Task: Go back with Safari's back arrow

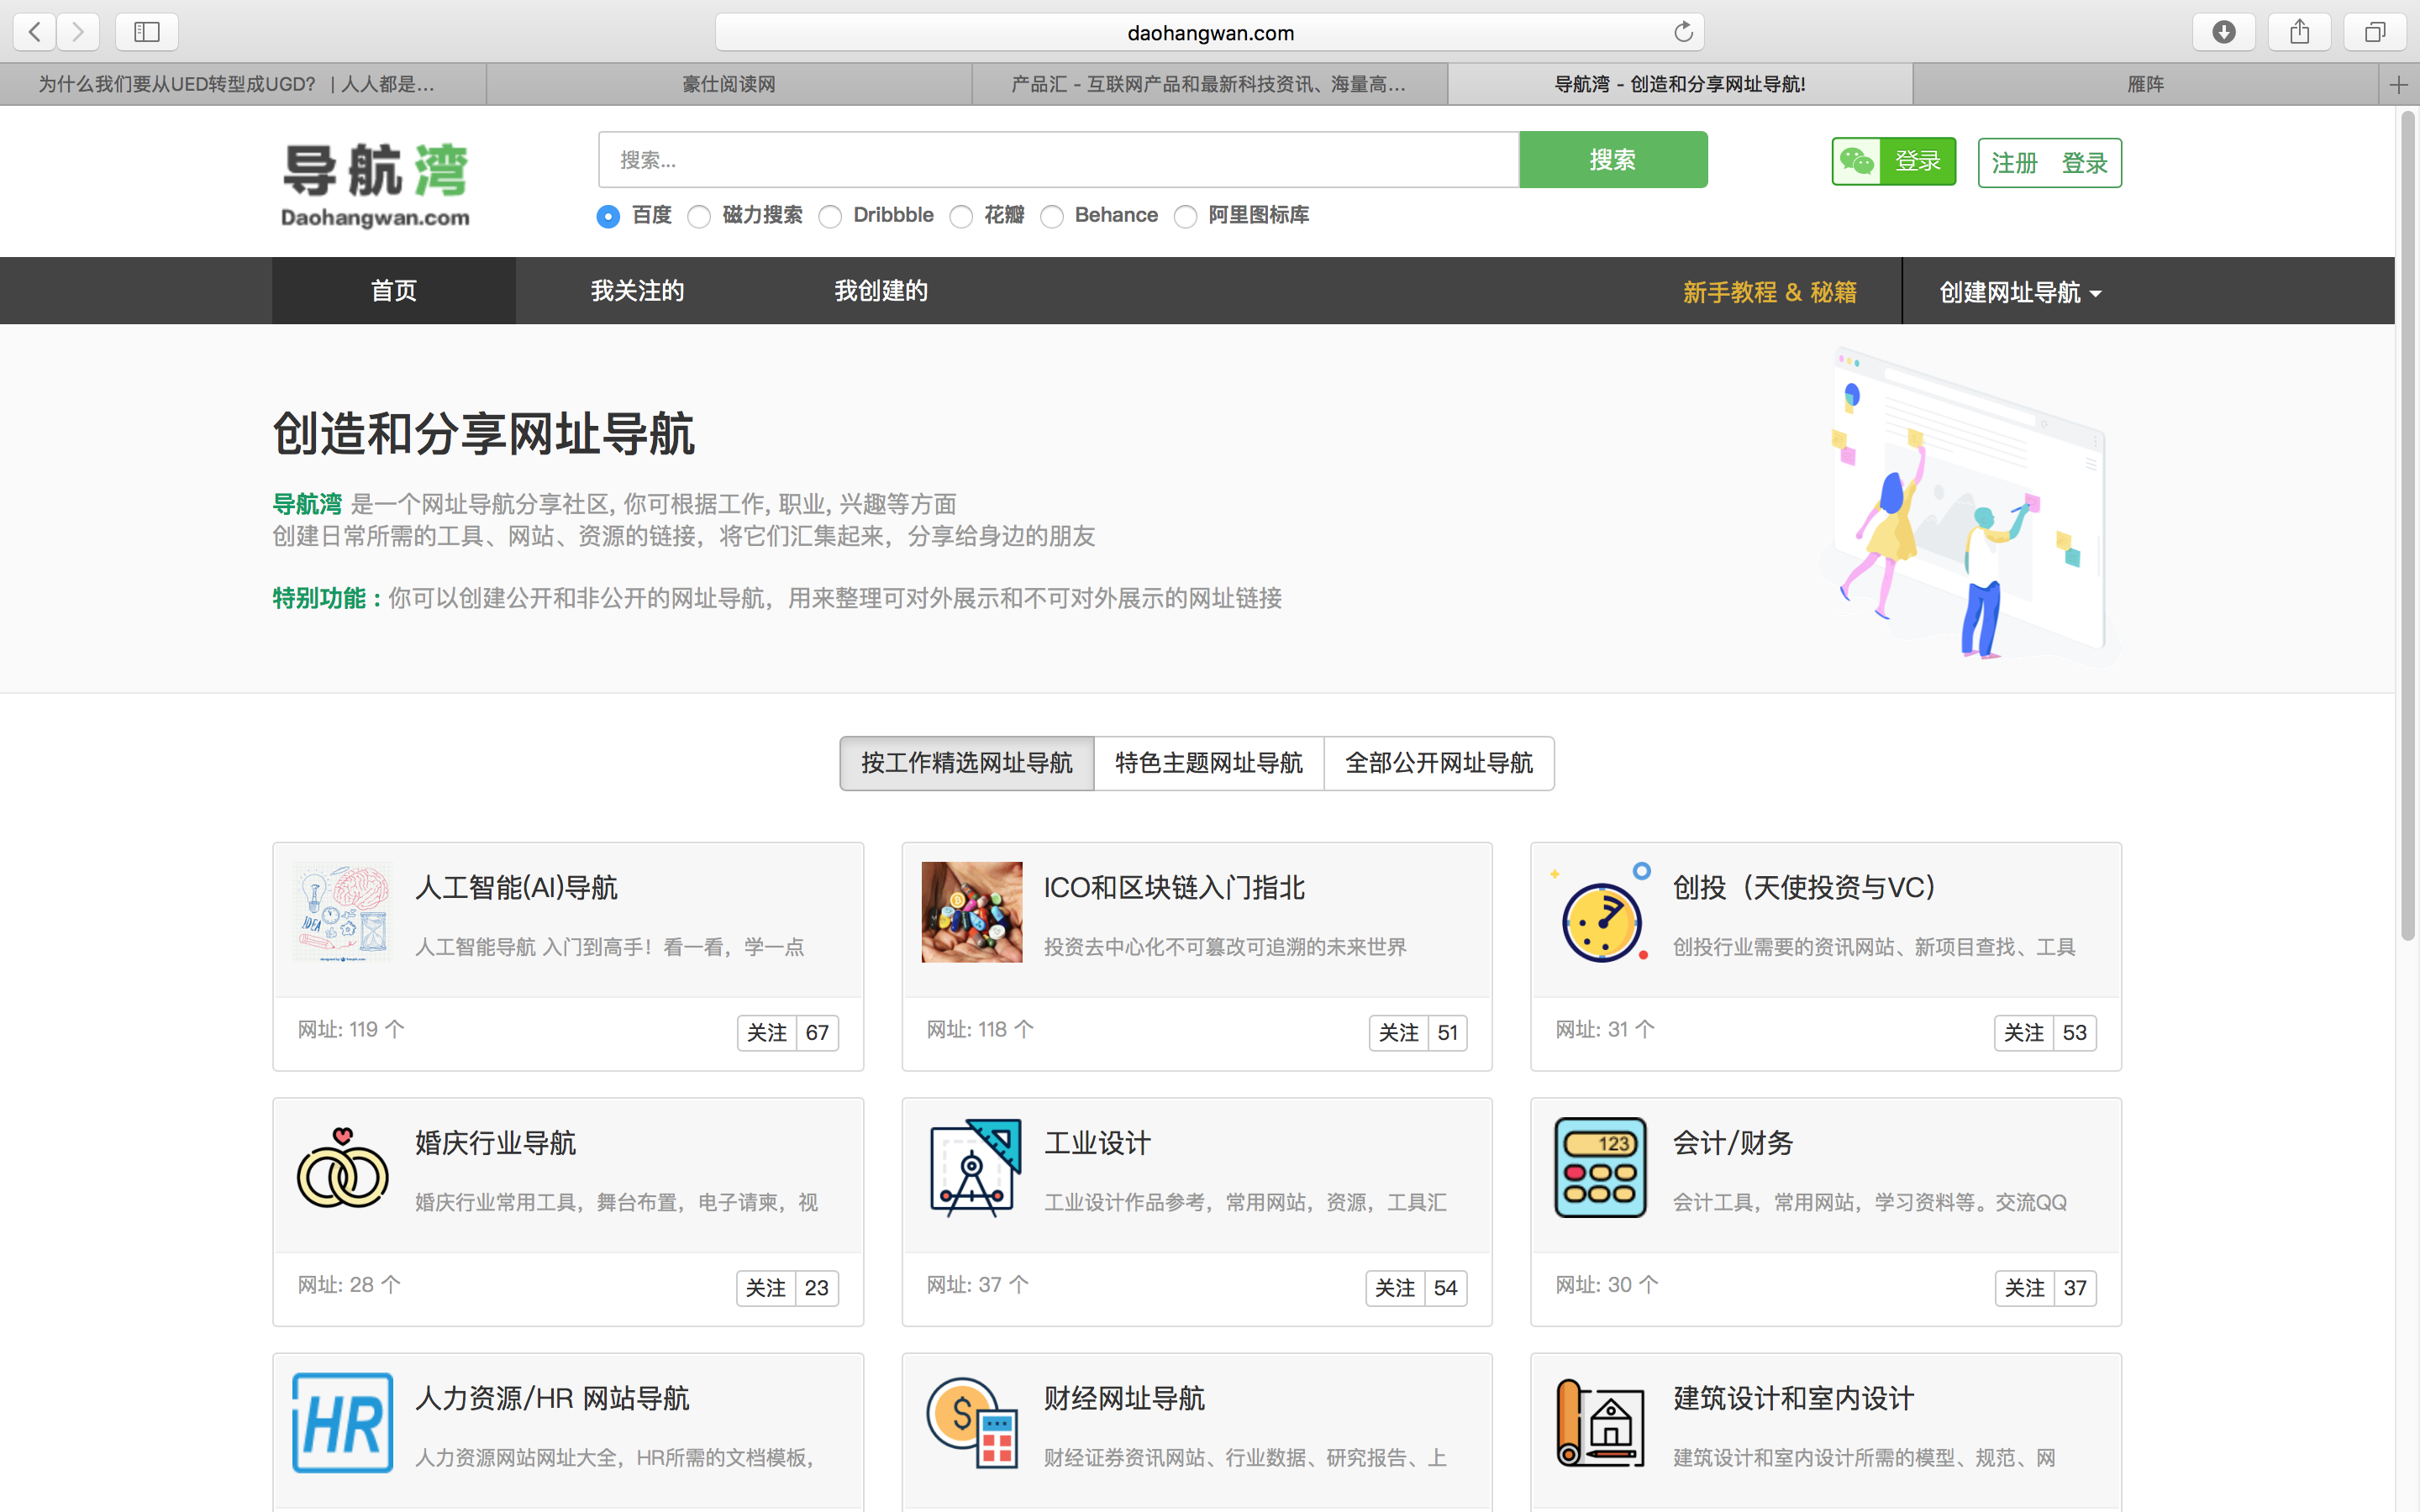Action: tap(35, 32)
